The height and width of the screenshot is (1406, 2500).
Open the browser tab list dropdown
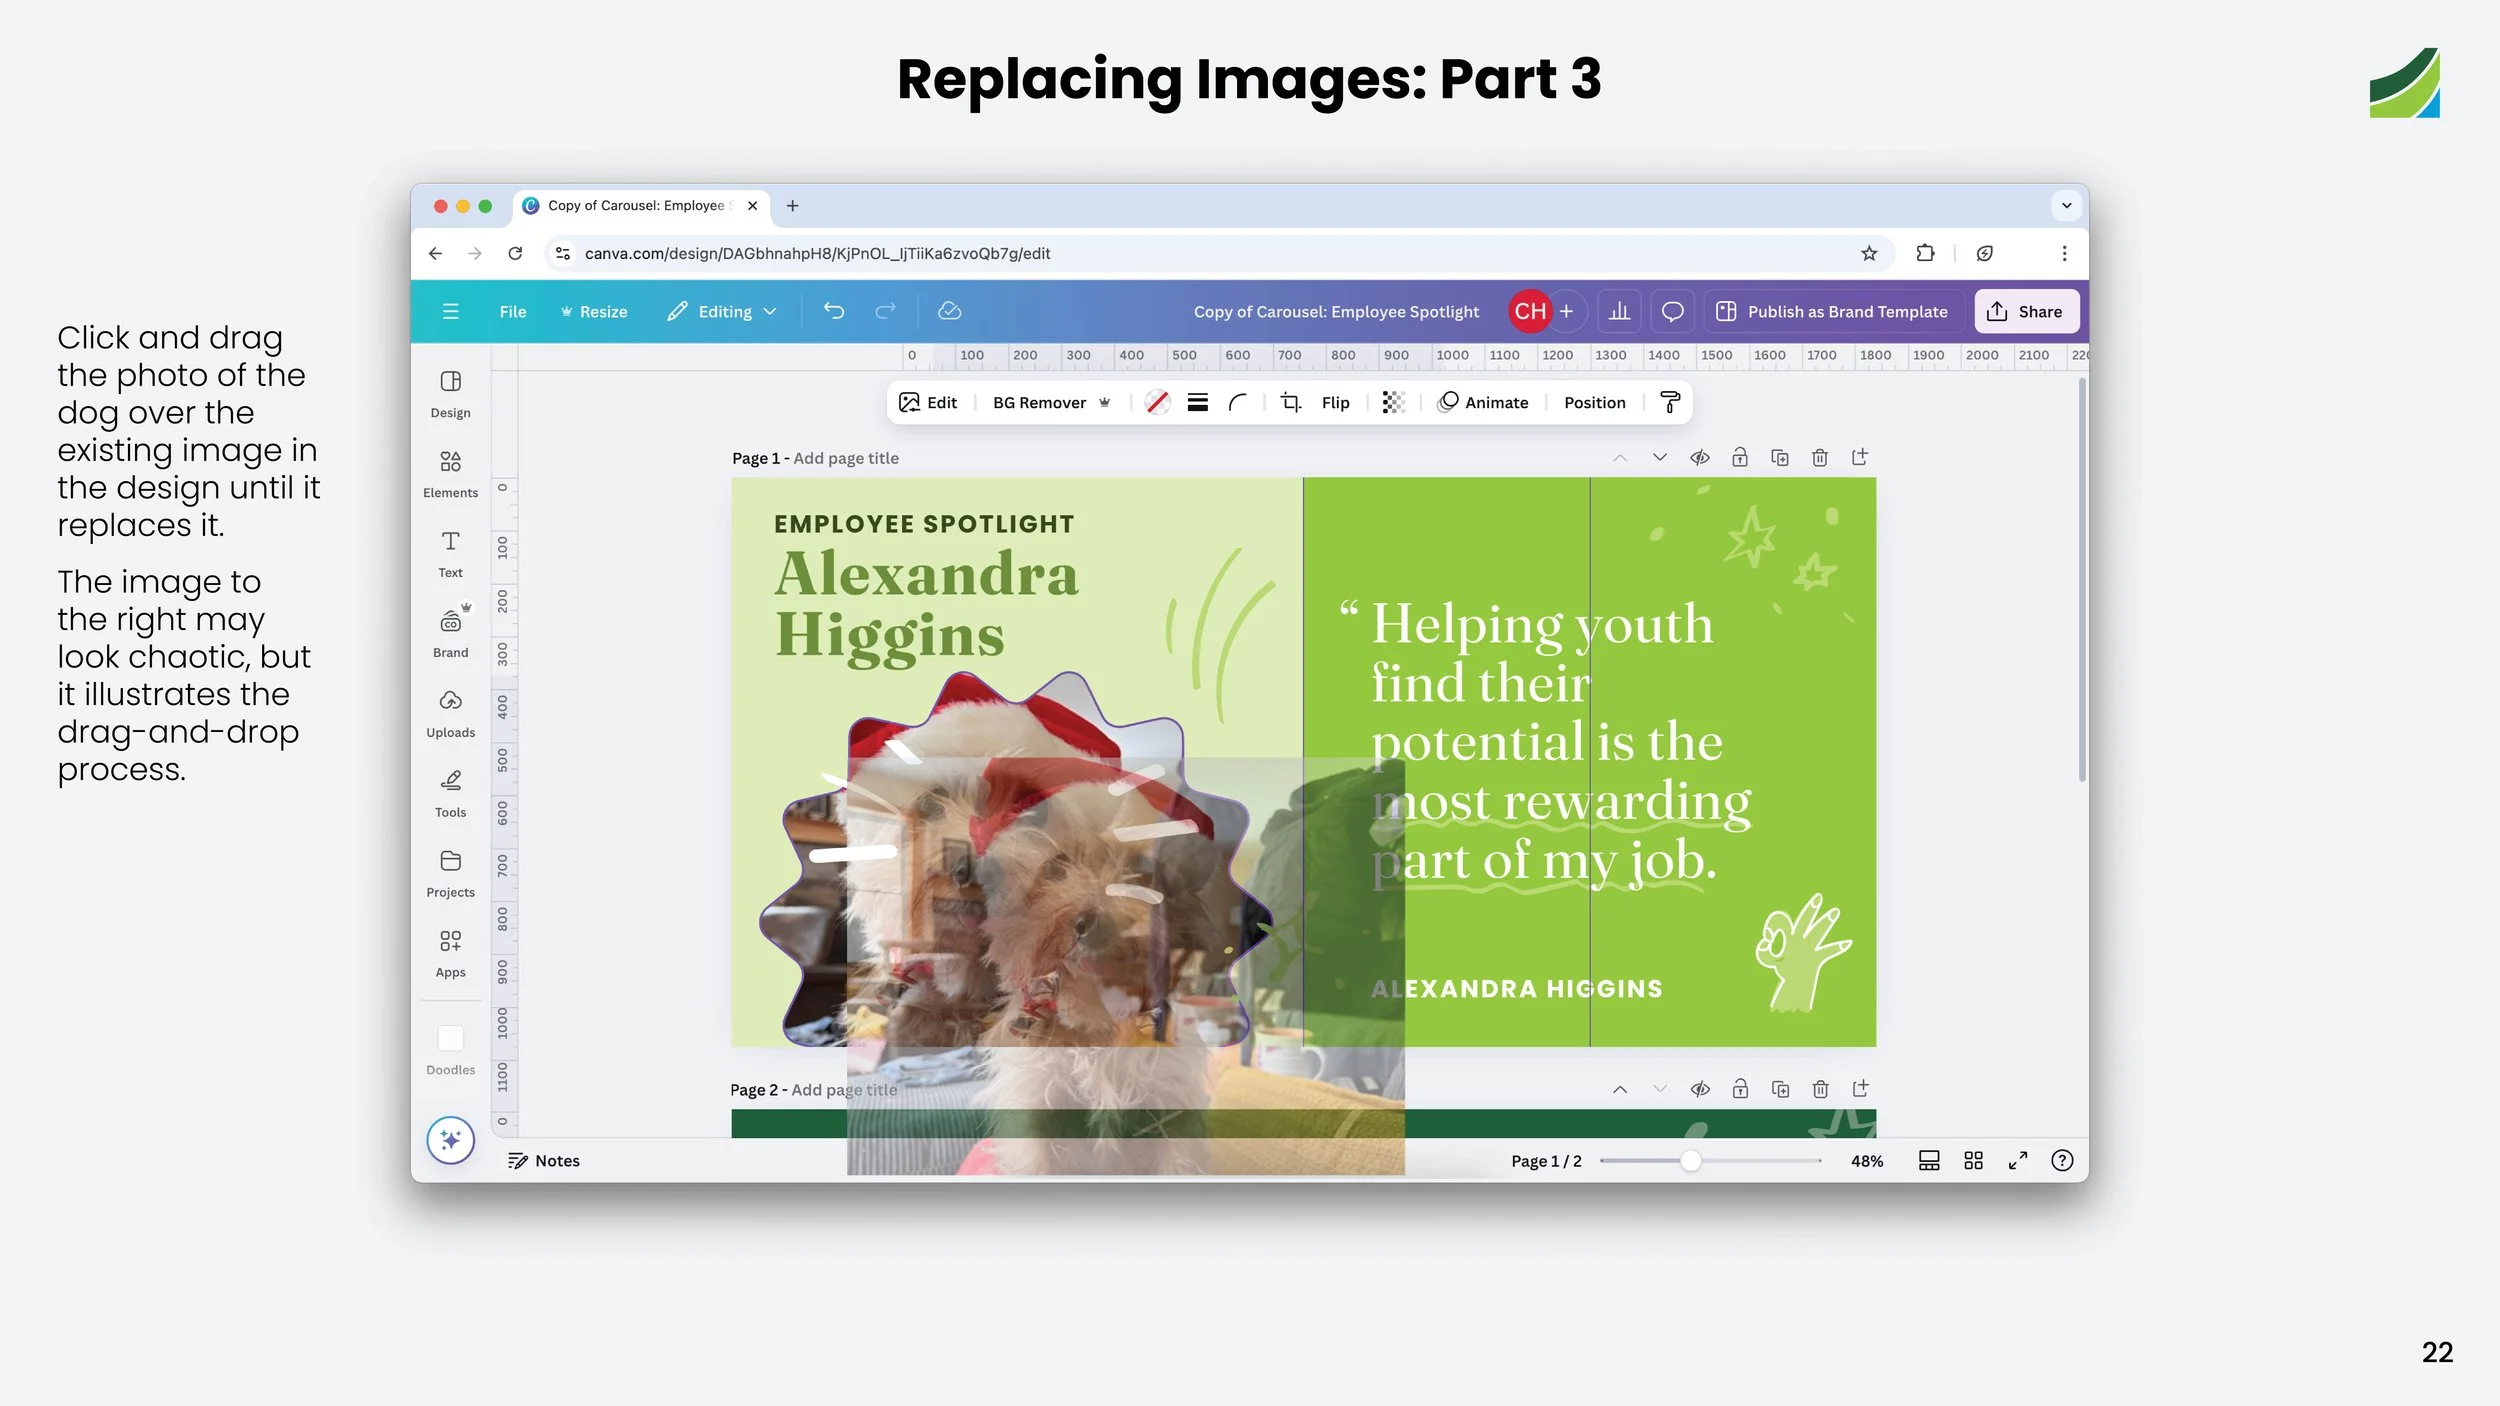pos(2066,206)
